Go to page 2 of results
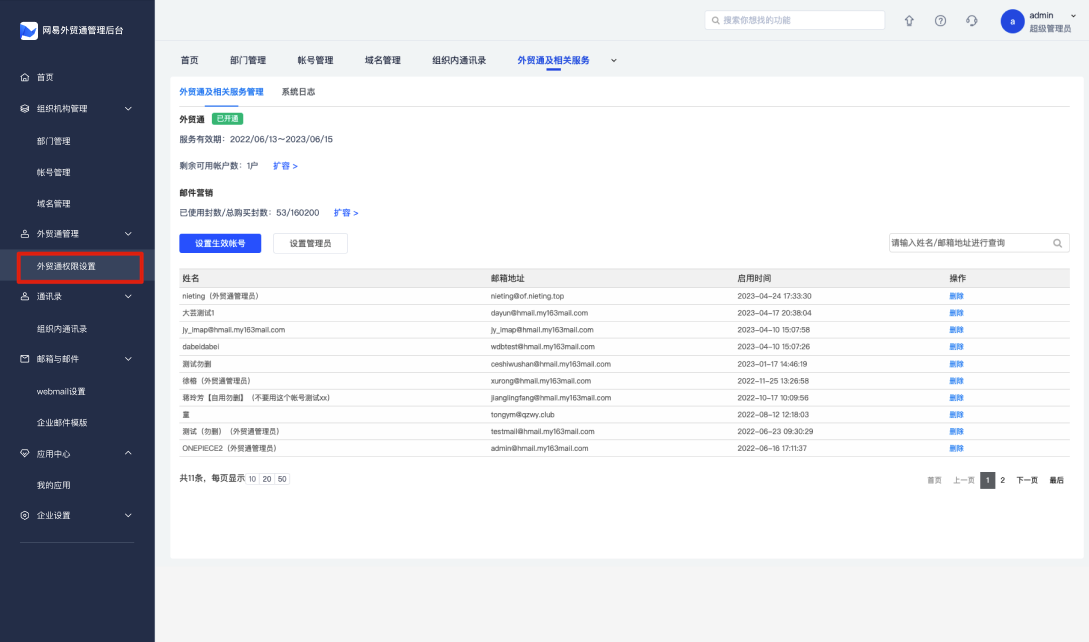 pos(1003,480)
